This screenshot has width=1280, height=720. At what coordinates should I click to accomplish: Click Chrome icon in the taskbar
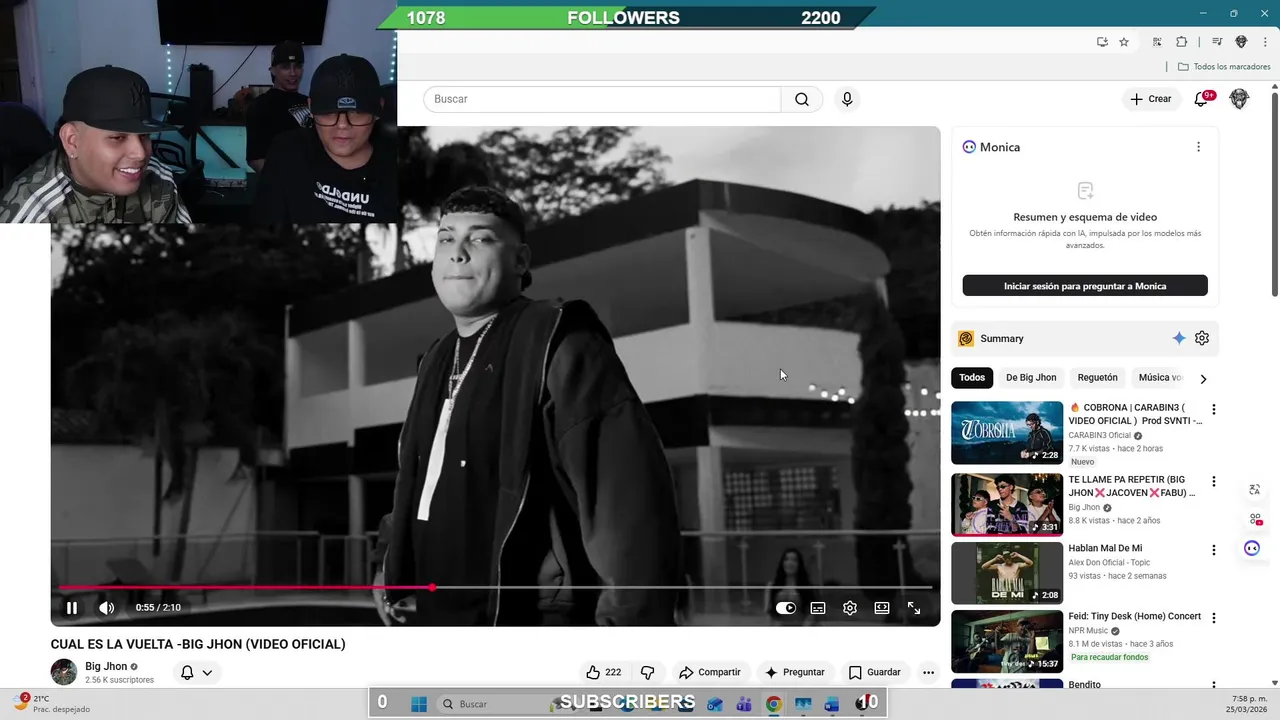(x=773, y=704)
